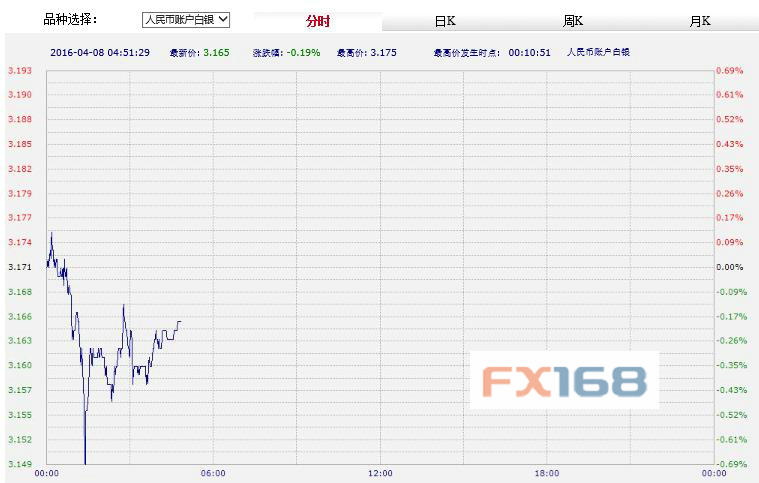Click the 18:00 time axis marker

[546, 473]
